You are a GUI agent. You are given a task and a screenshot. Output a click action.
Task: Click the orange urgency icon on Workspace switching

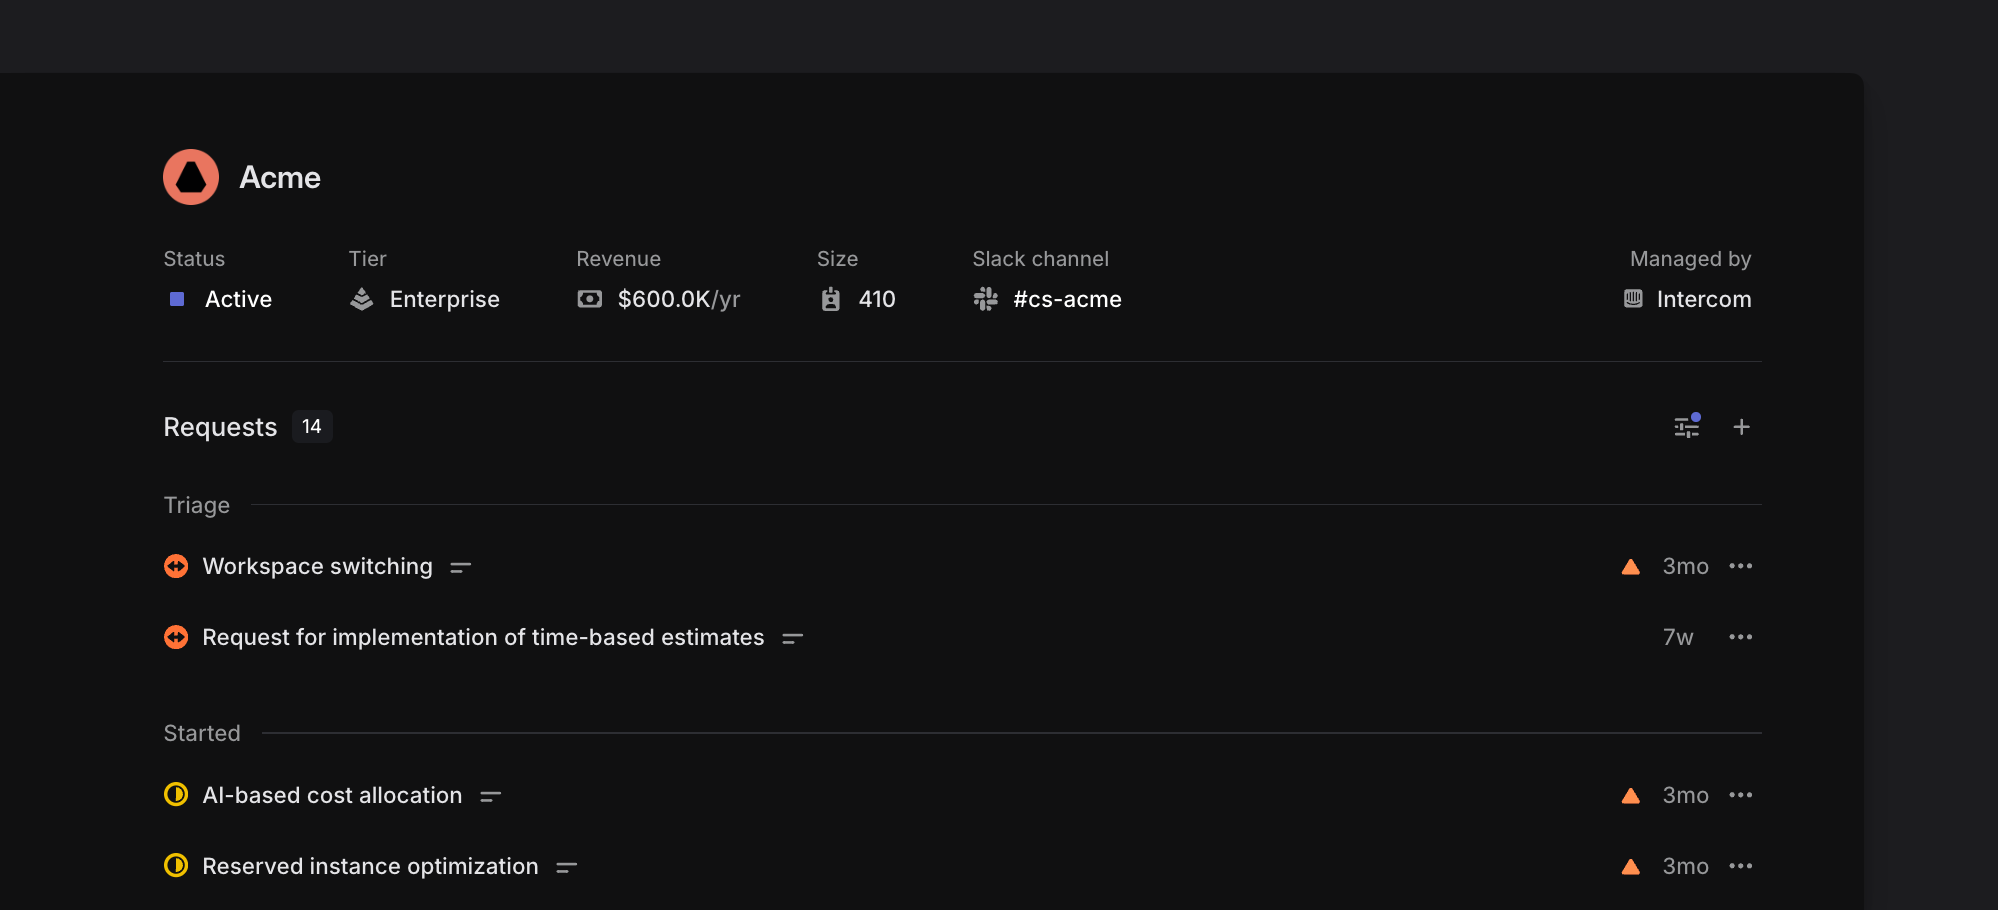point(176,566)
